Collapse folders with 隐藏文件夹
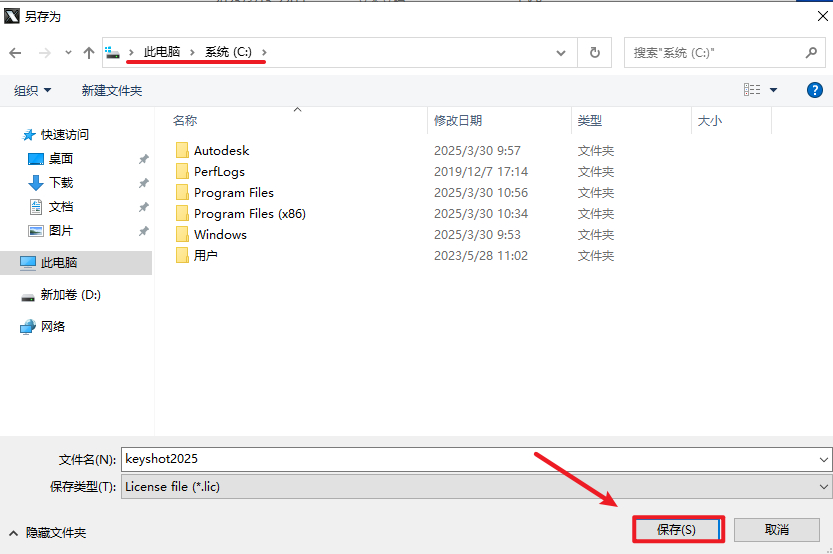This screenshot has height=554, width=833. [47, 532]
